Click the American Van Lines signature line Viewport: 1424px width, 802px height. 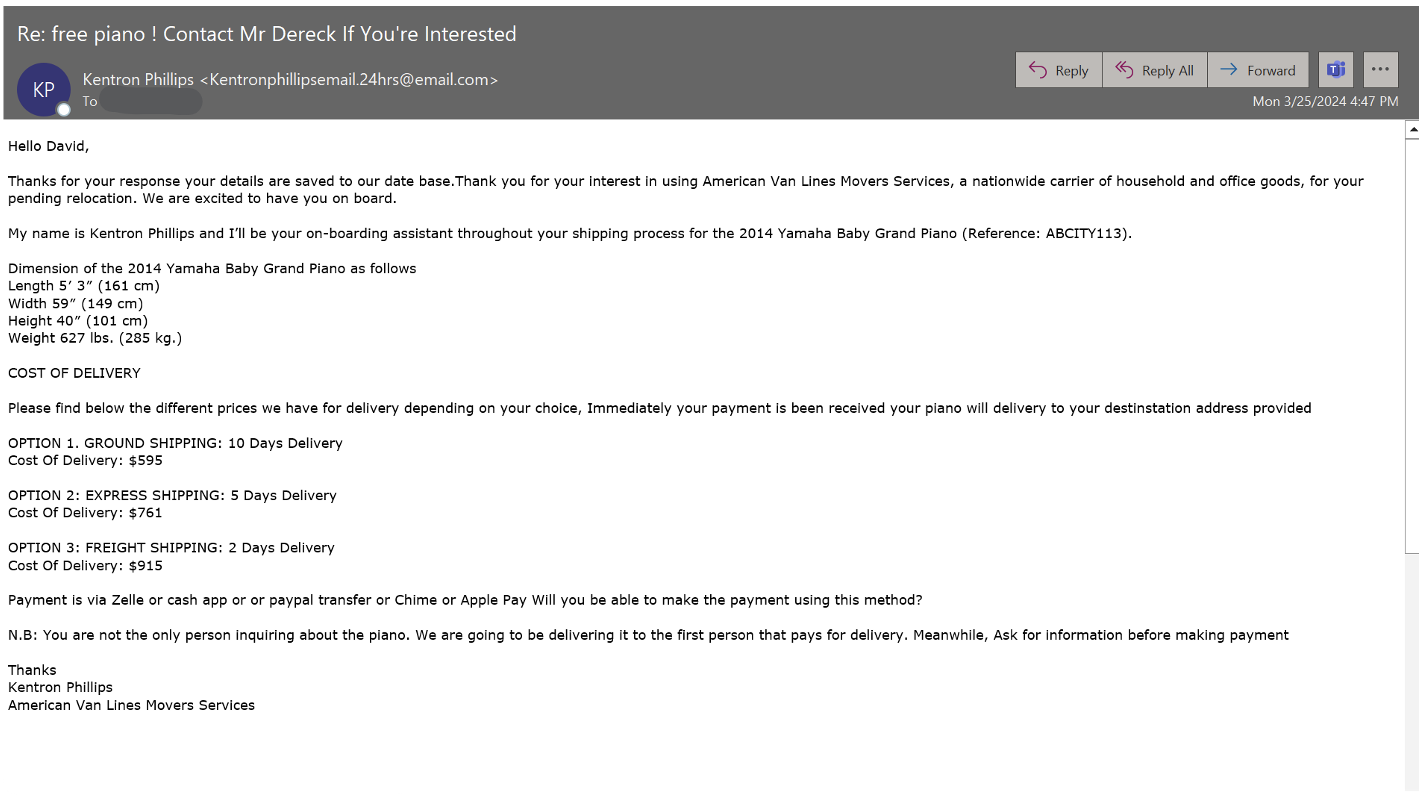coord(131,705)
